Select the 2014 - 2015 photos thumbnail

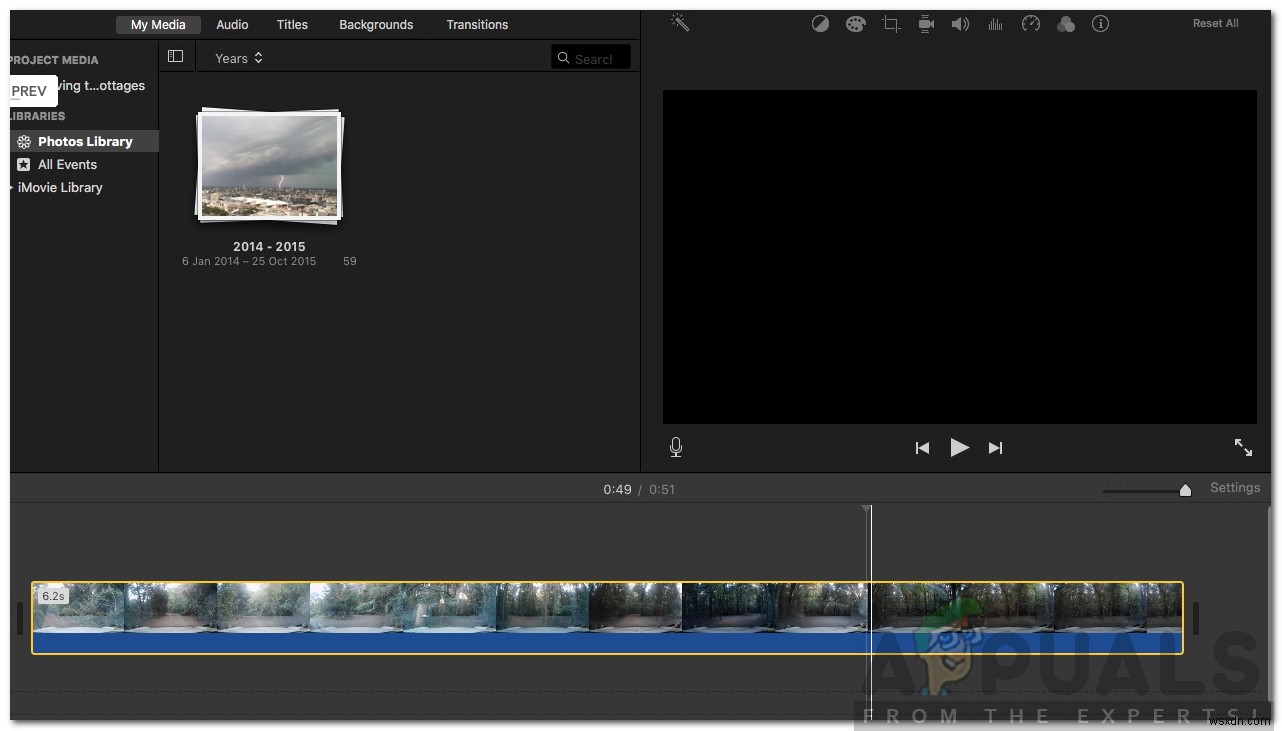click(x=268, y=165)
